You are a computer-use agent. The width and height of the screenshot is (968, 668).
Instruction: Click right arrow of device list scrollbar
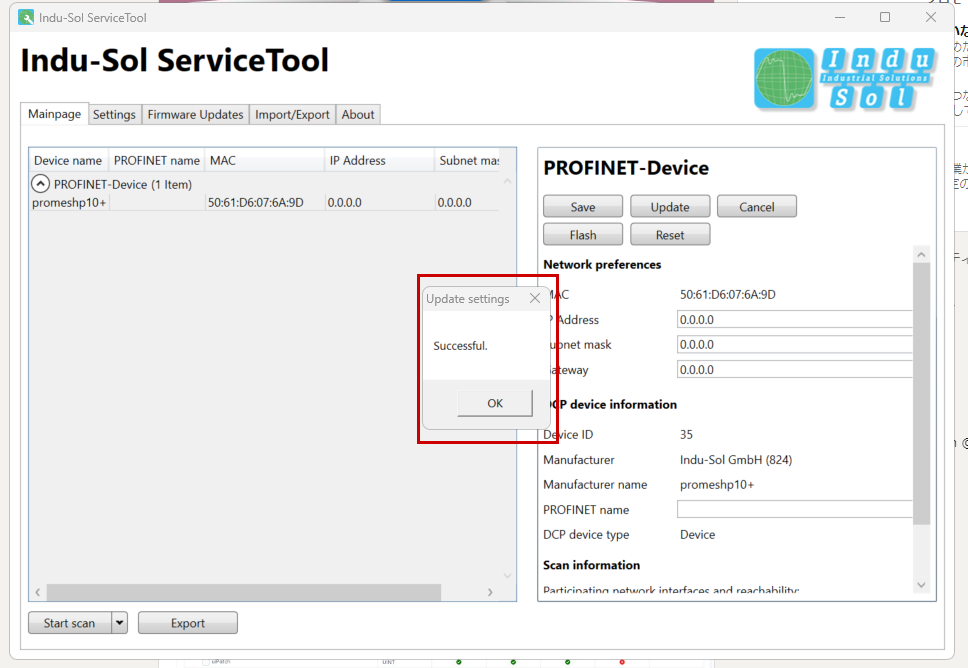[490, 592]
